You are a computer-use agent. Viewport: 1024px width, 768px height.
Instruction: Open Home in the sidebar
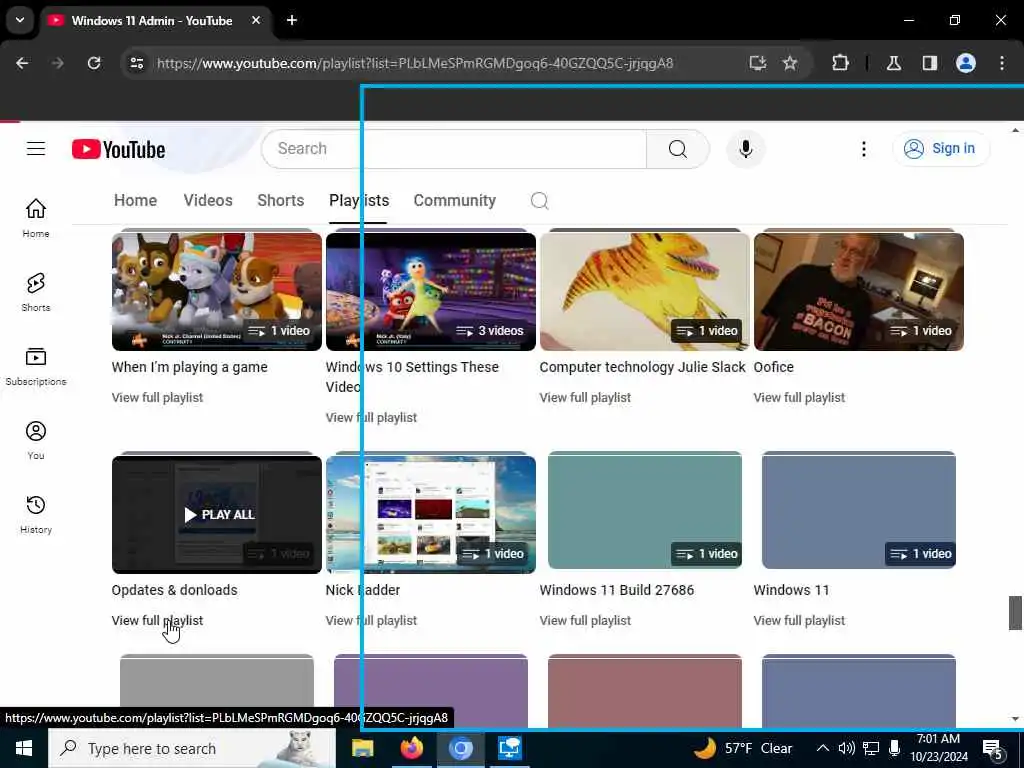[36, 218]
